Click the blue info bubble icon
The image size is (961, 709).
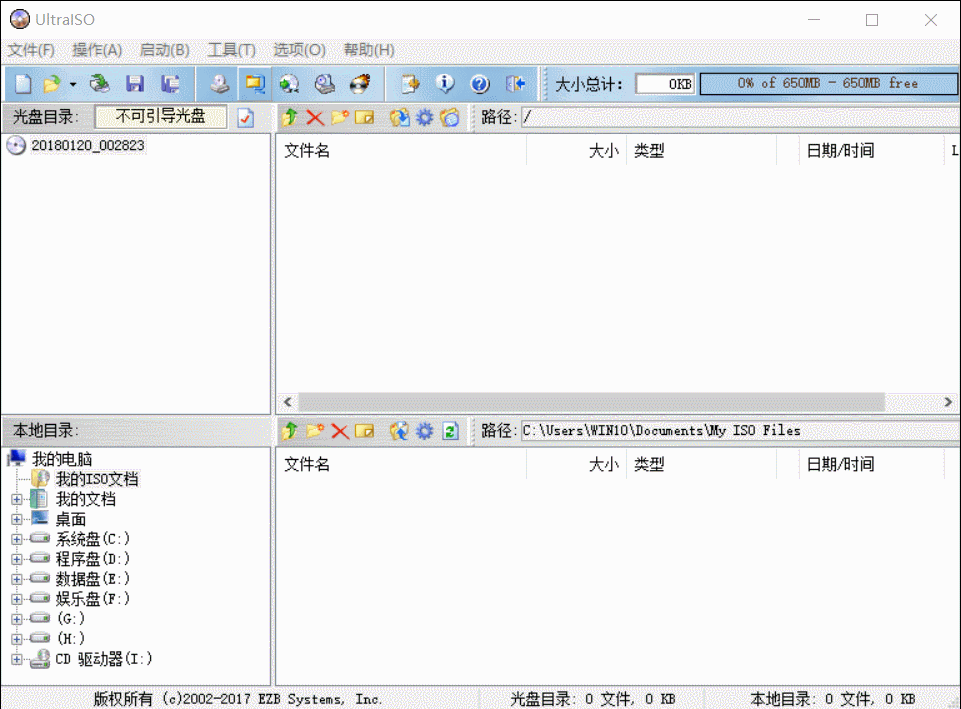pos(445,84)
